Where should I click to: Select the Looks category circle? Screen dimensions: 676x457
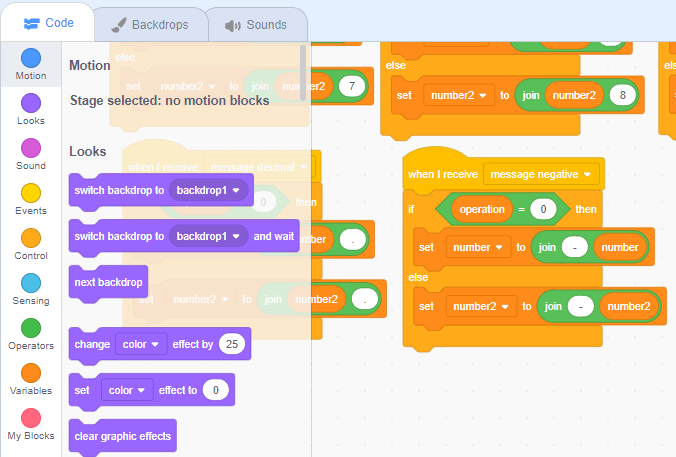coord(31,103)
